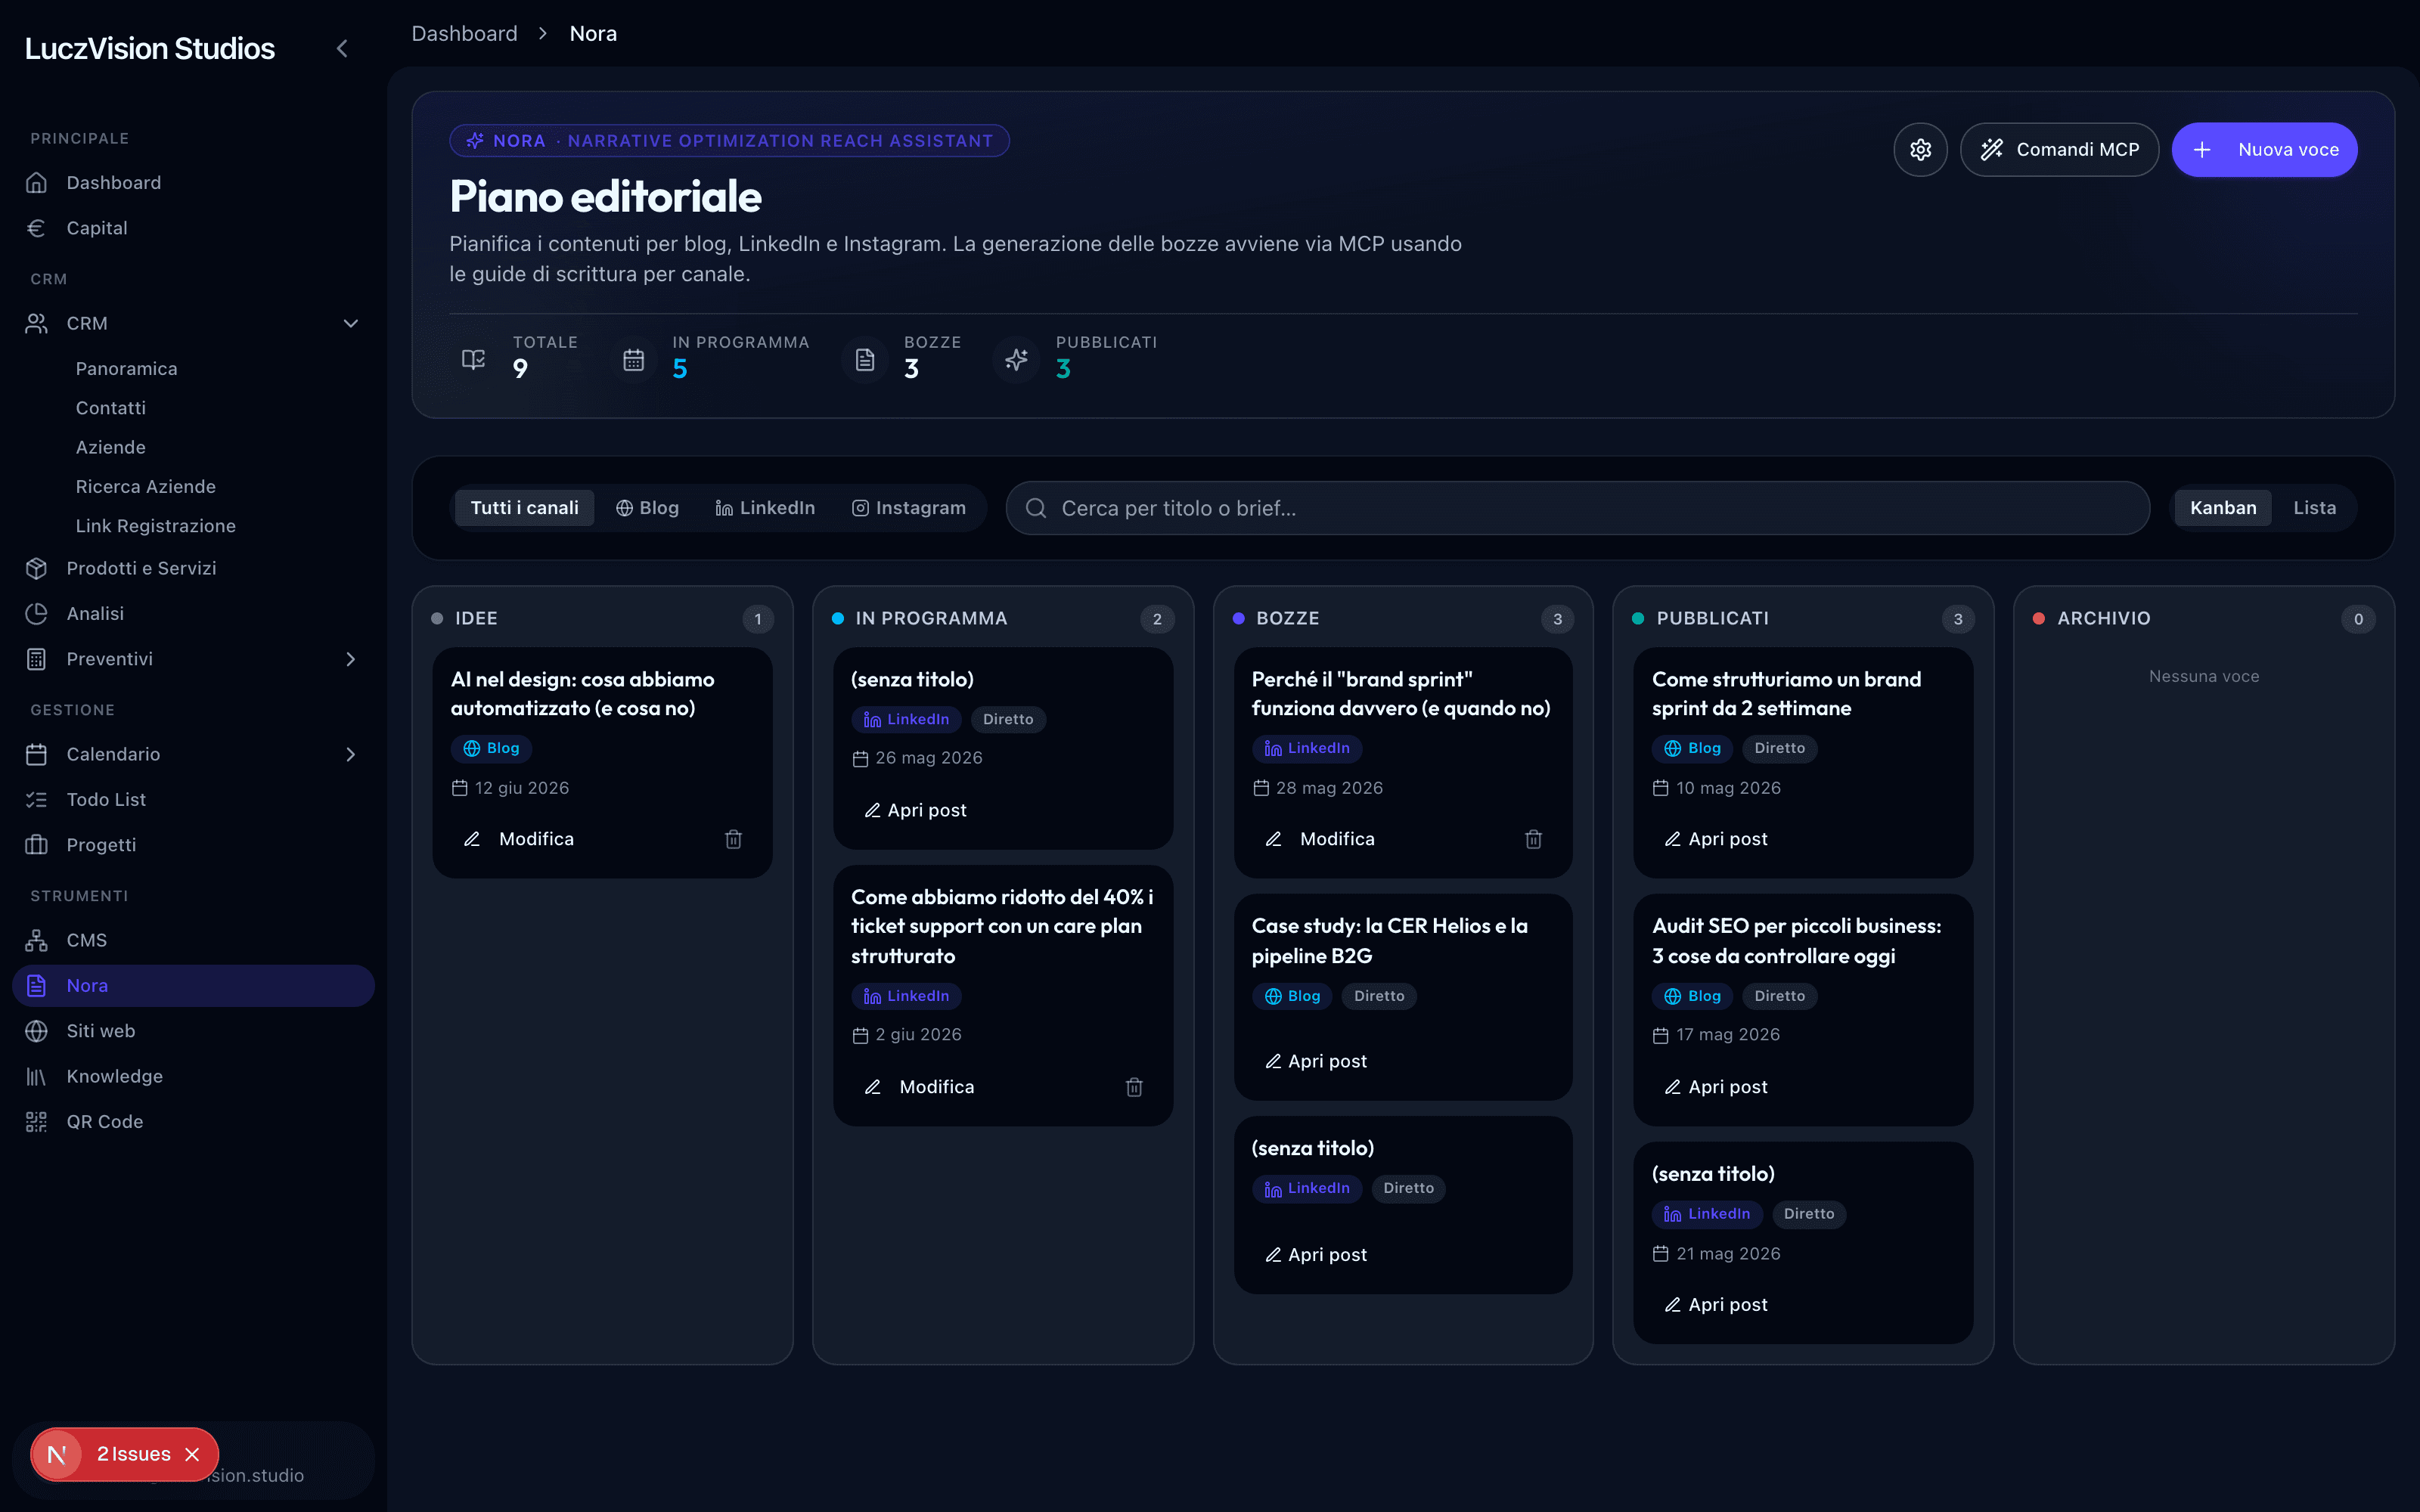Click the Diretto tag on CER Helios card

tap(1379, 996)
